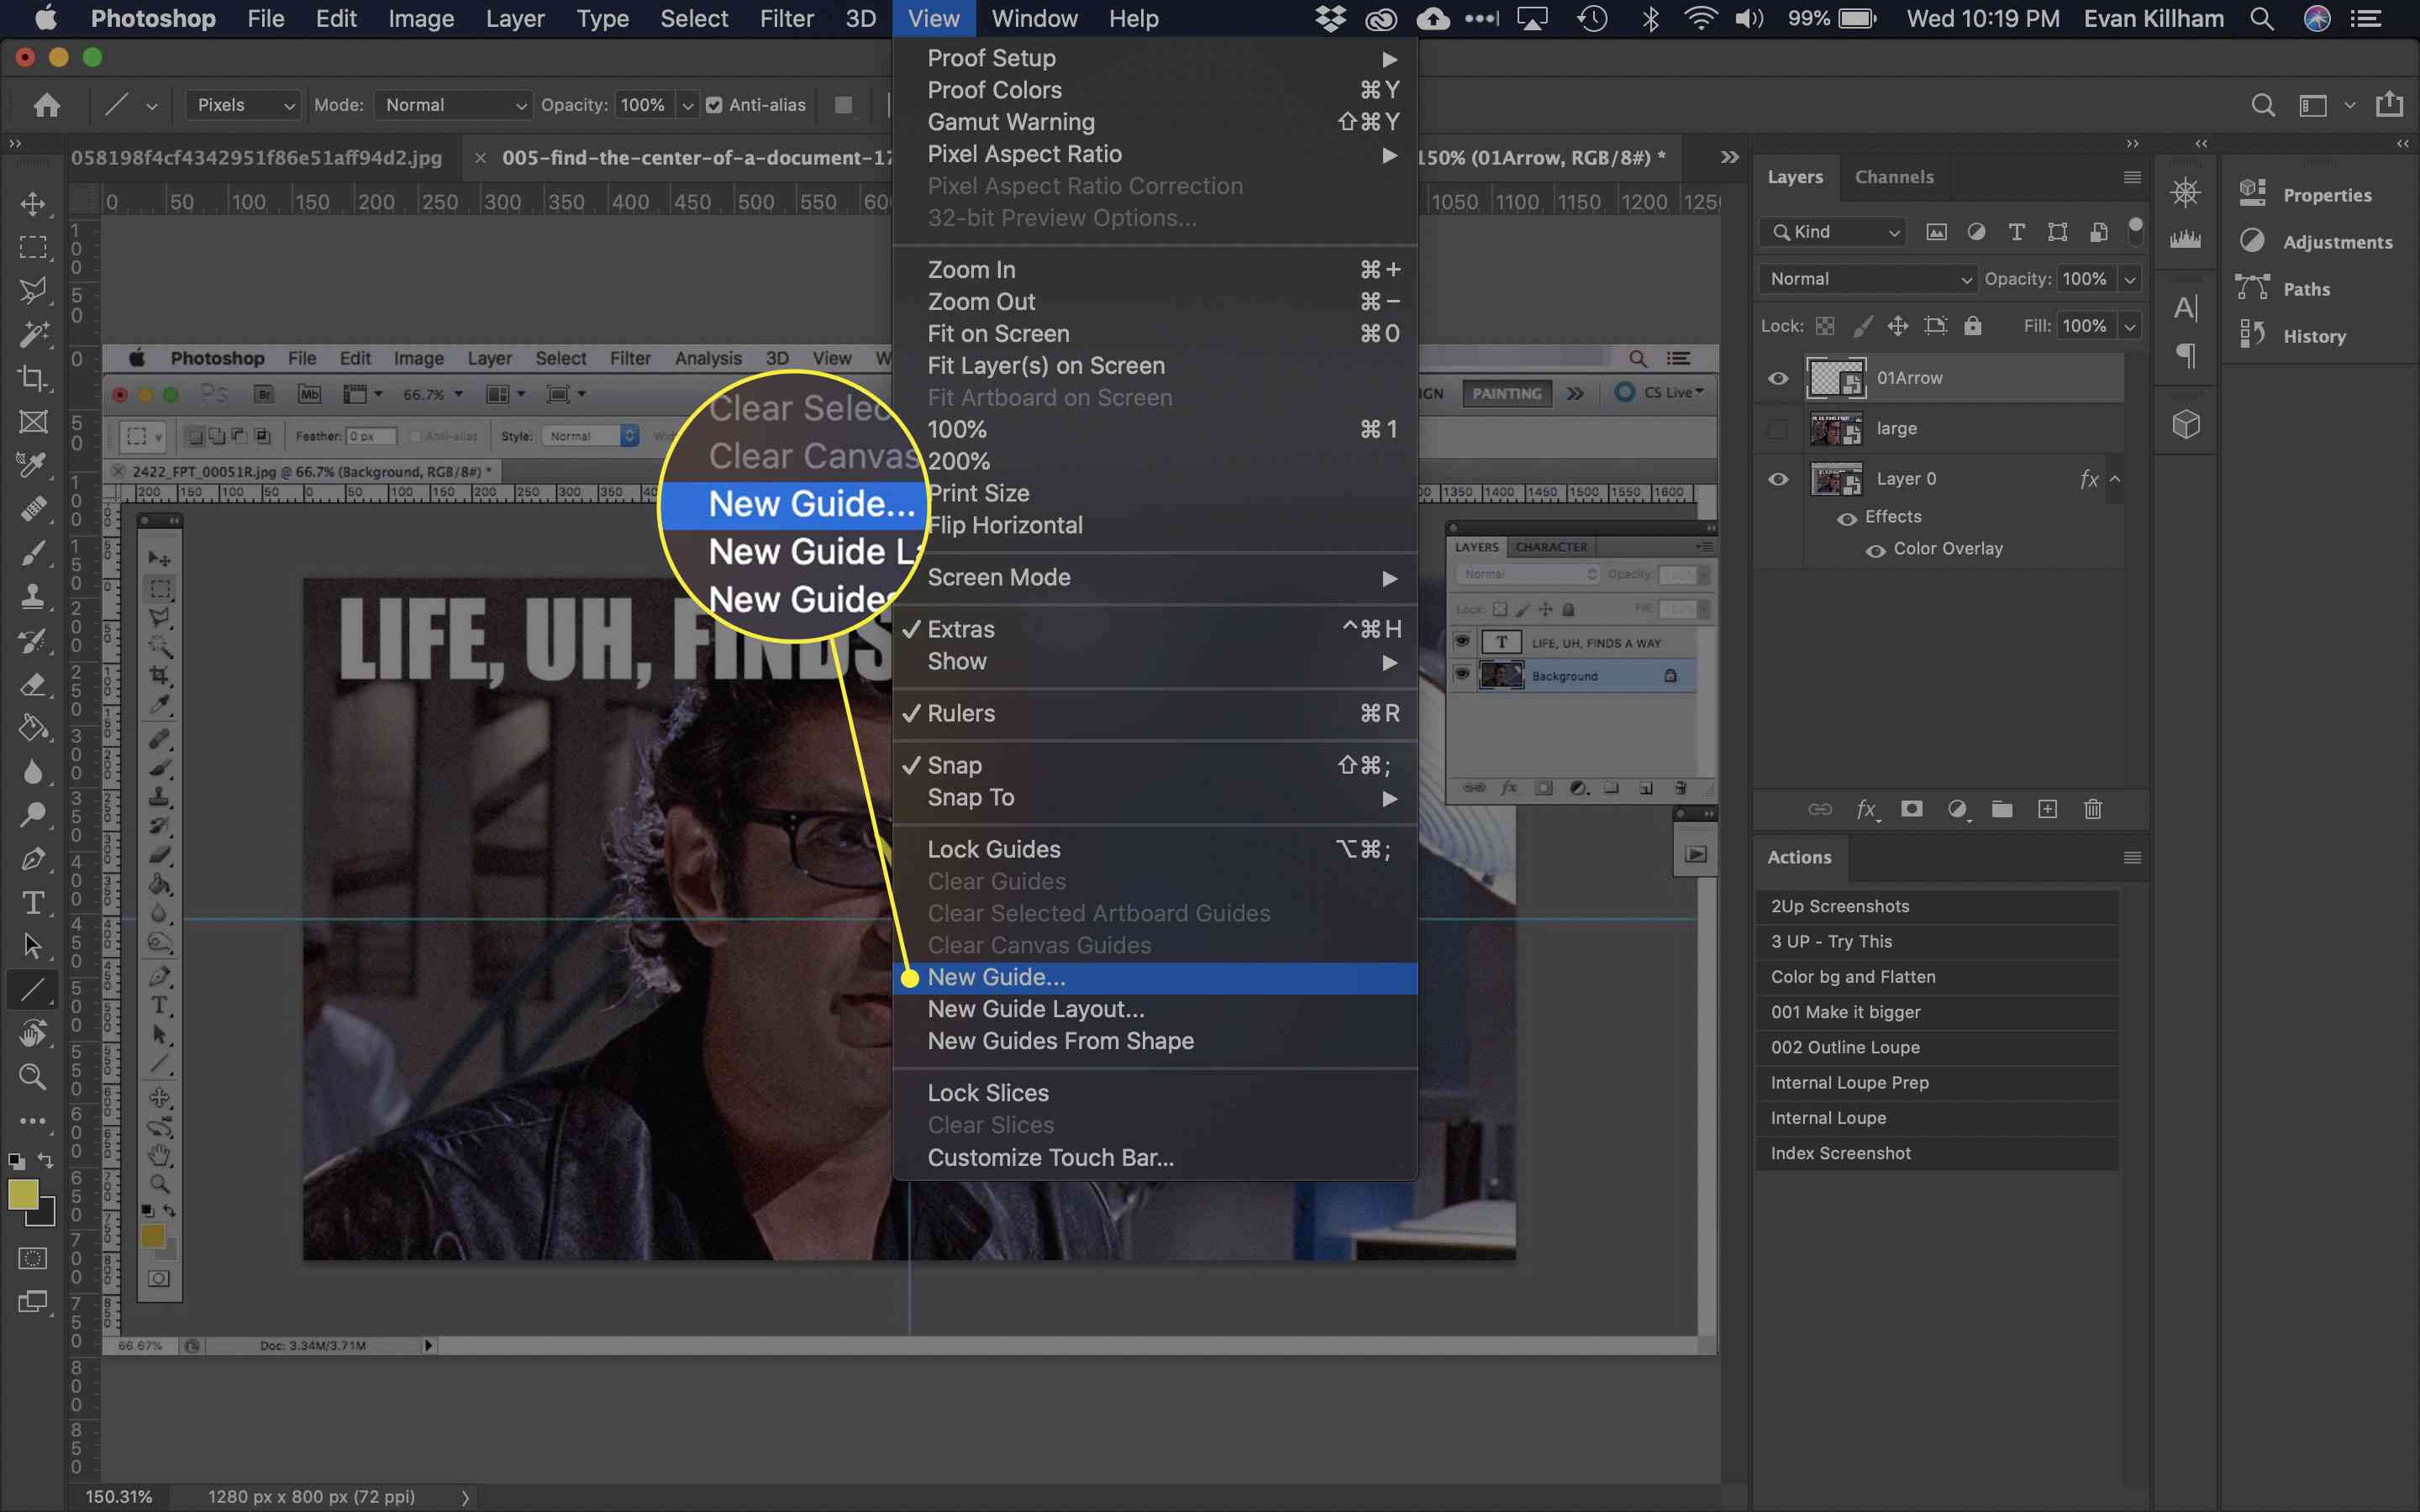Screen dimensions: 2420x1512
Task: Toggle visibility of 01Arrow layer
Action: pyautogui.click(x=1779, y=376)
